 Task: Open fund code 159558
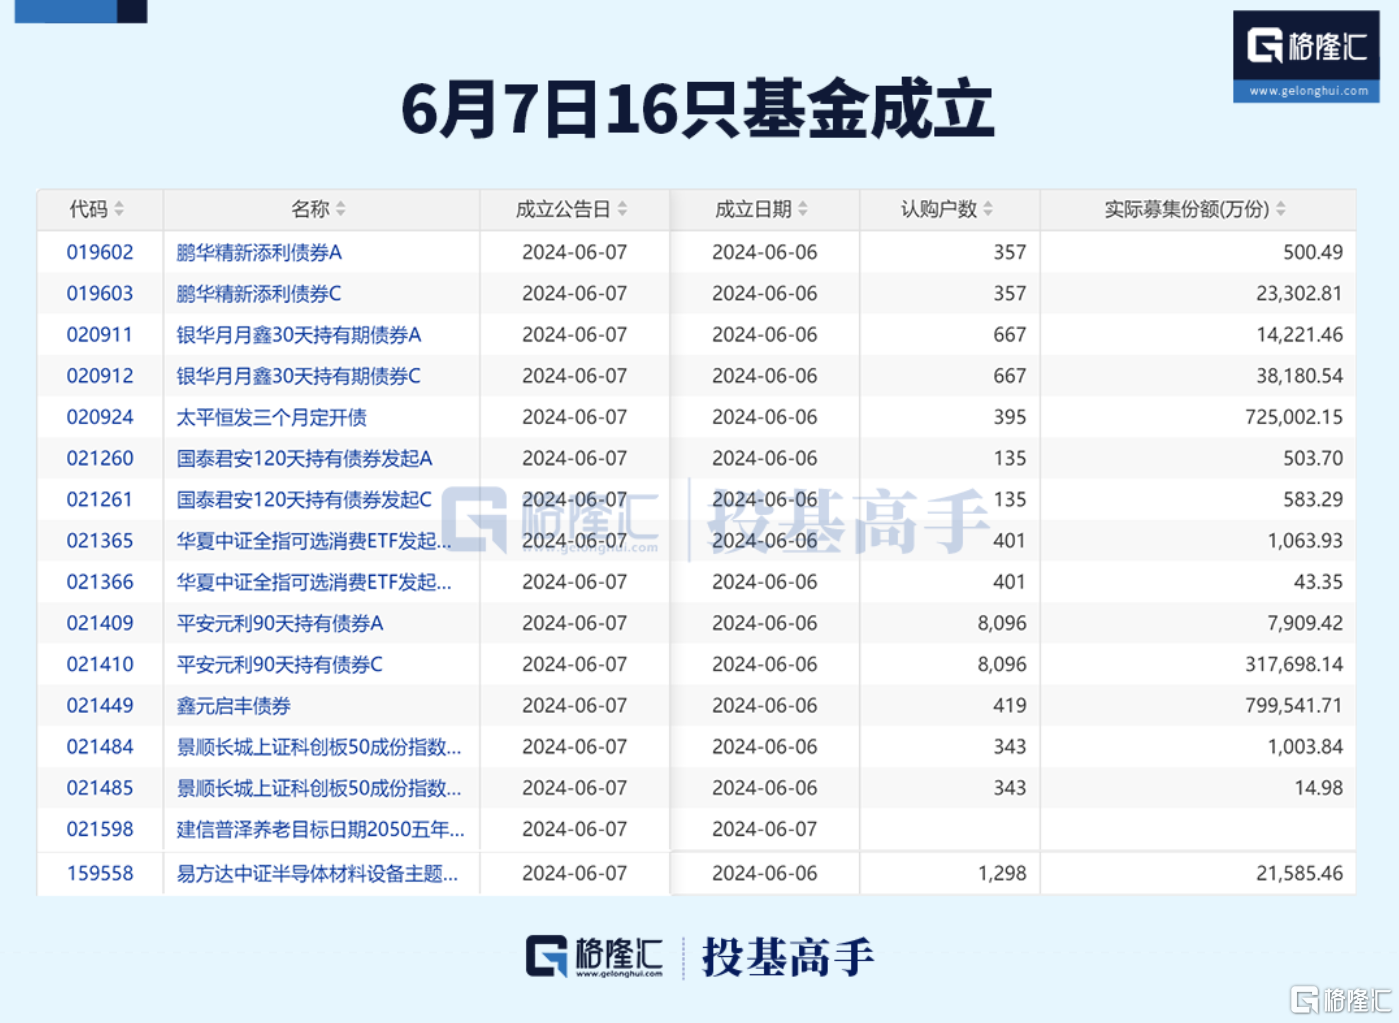click(x=100, y=873)
